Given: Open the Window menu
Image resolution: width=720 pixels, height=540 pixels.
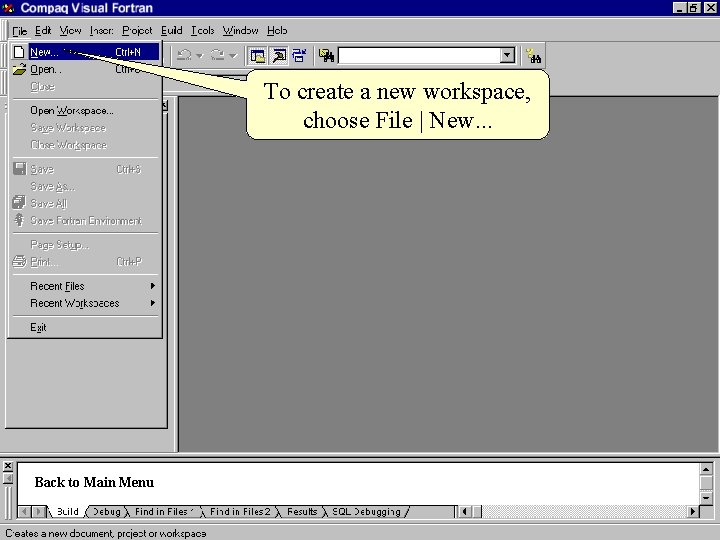Looking at the screenshot, I should (240, 31).
